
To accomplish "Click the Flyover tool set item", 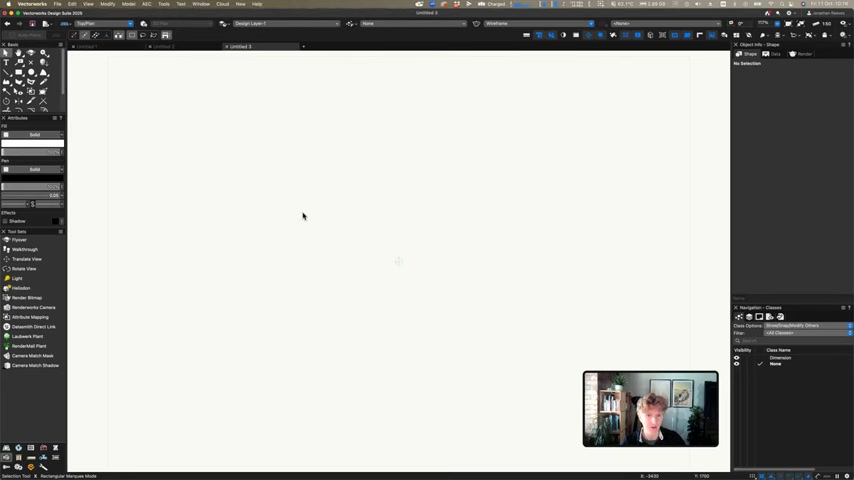I will 19,240.
